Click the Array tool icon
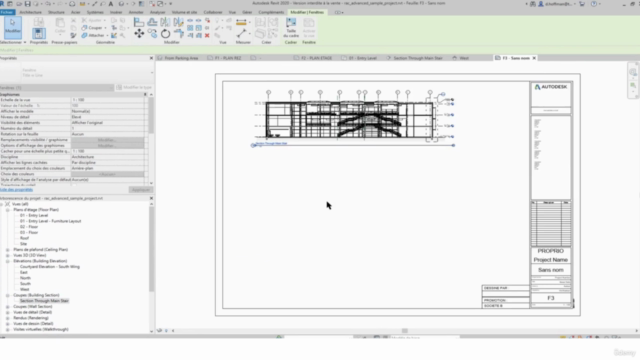Image resolution: width=640 pixels, height=360 pixels. (x=190, y=28)
